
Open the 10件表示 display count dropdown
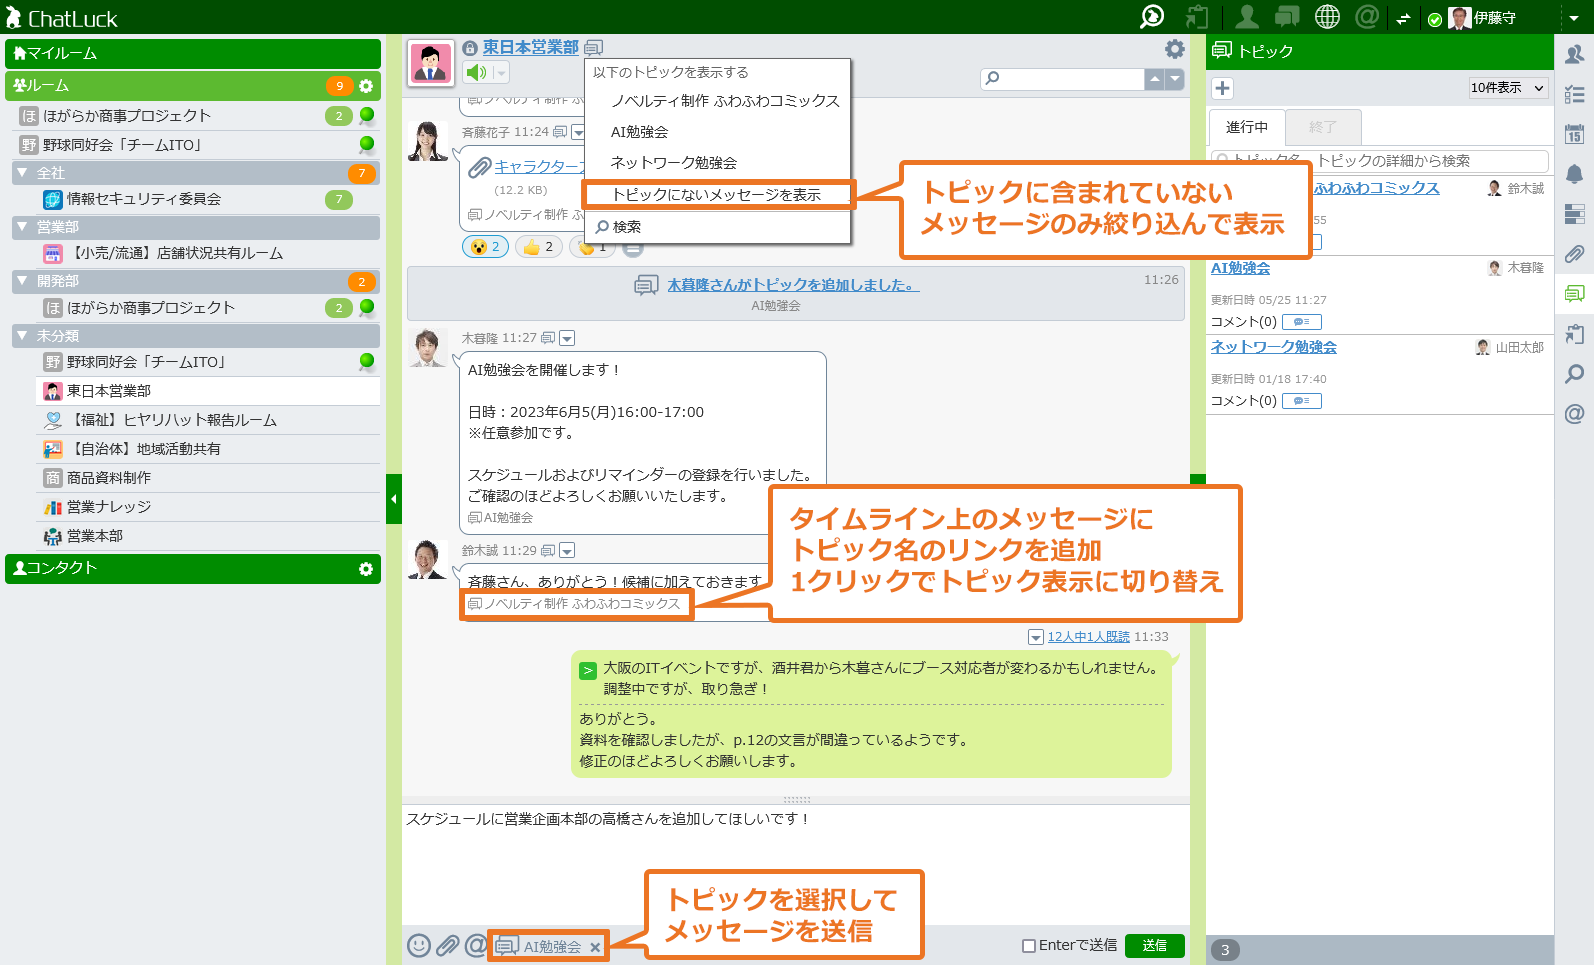click(x=1508, y=88)
